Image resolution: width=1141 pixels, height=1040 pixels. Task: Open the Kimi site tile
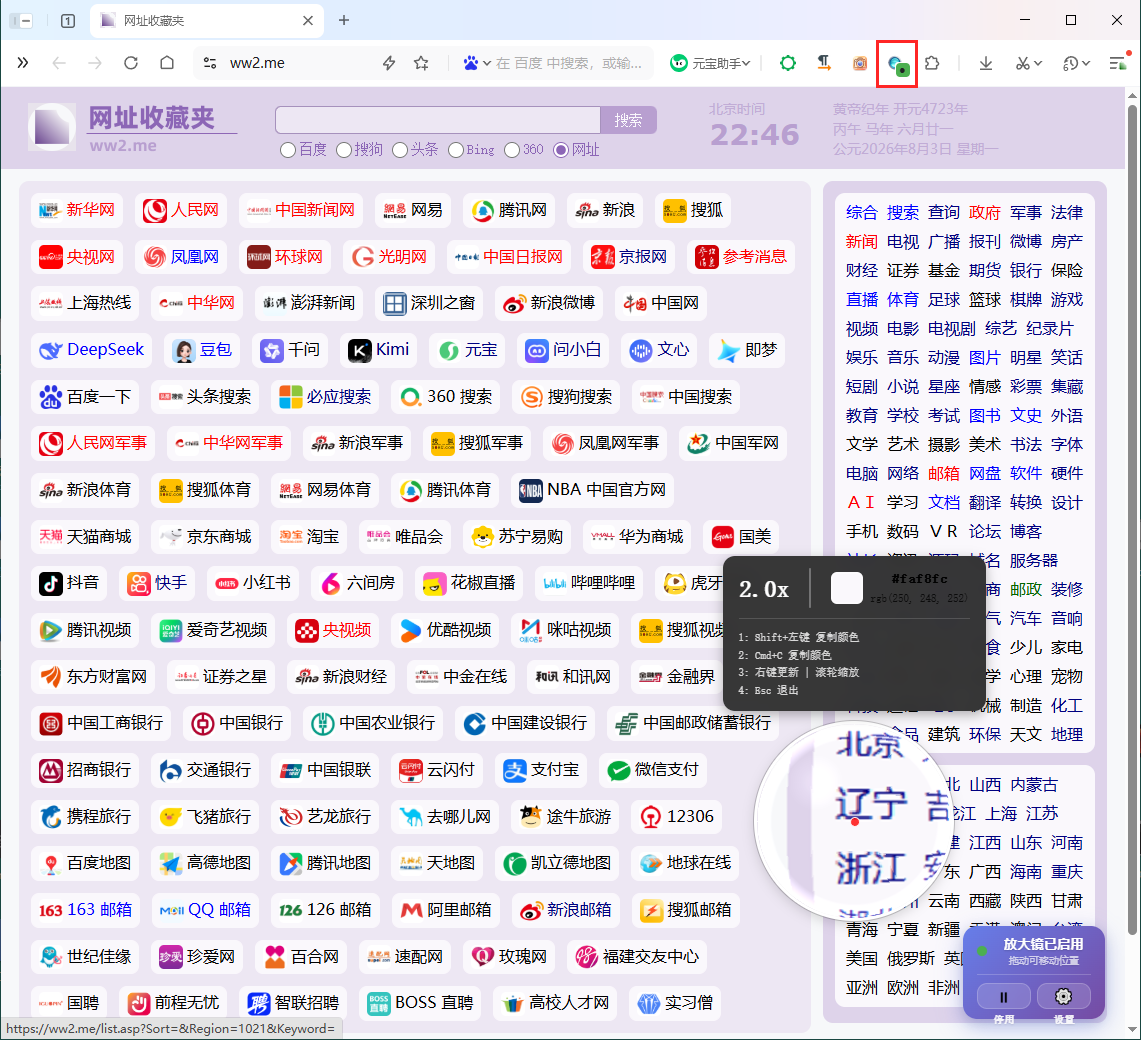379,350
